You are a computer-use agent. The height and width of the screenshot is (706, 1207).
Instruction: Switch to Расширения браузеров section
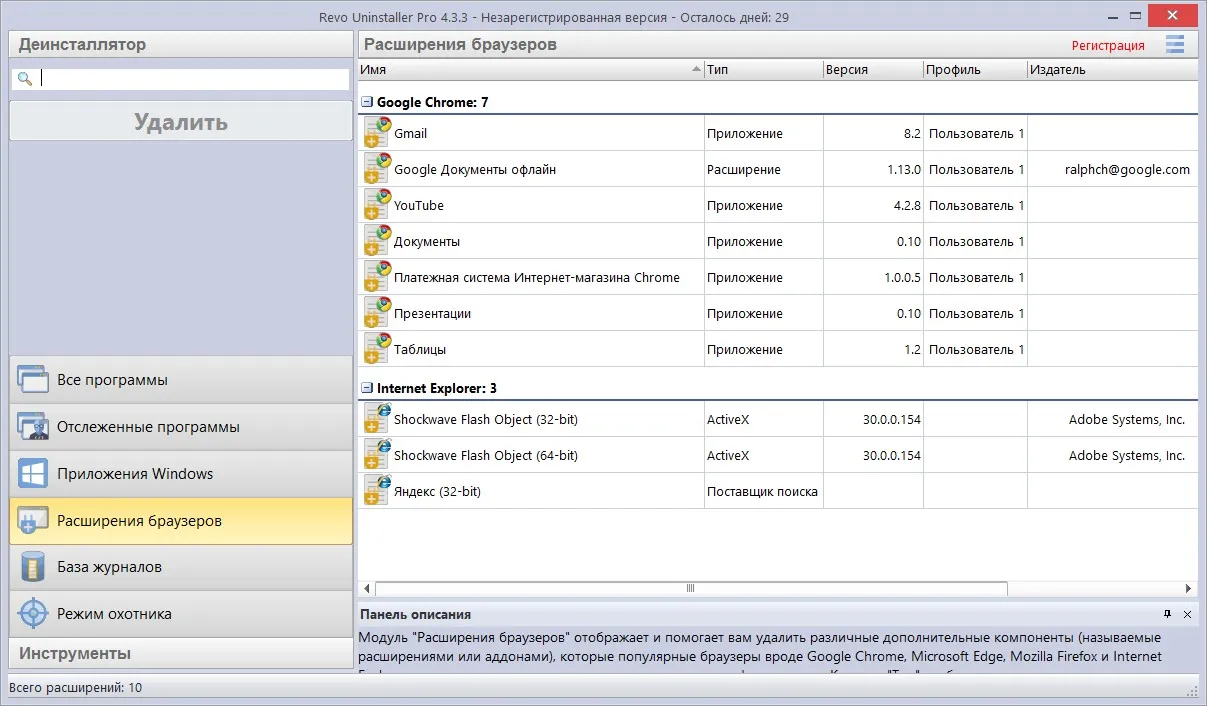(181, 521)
